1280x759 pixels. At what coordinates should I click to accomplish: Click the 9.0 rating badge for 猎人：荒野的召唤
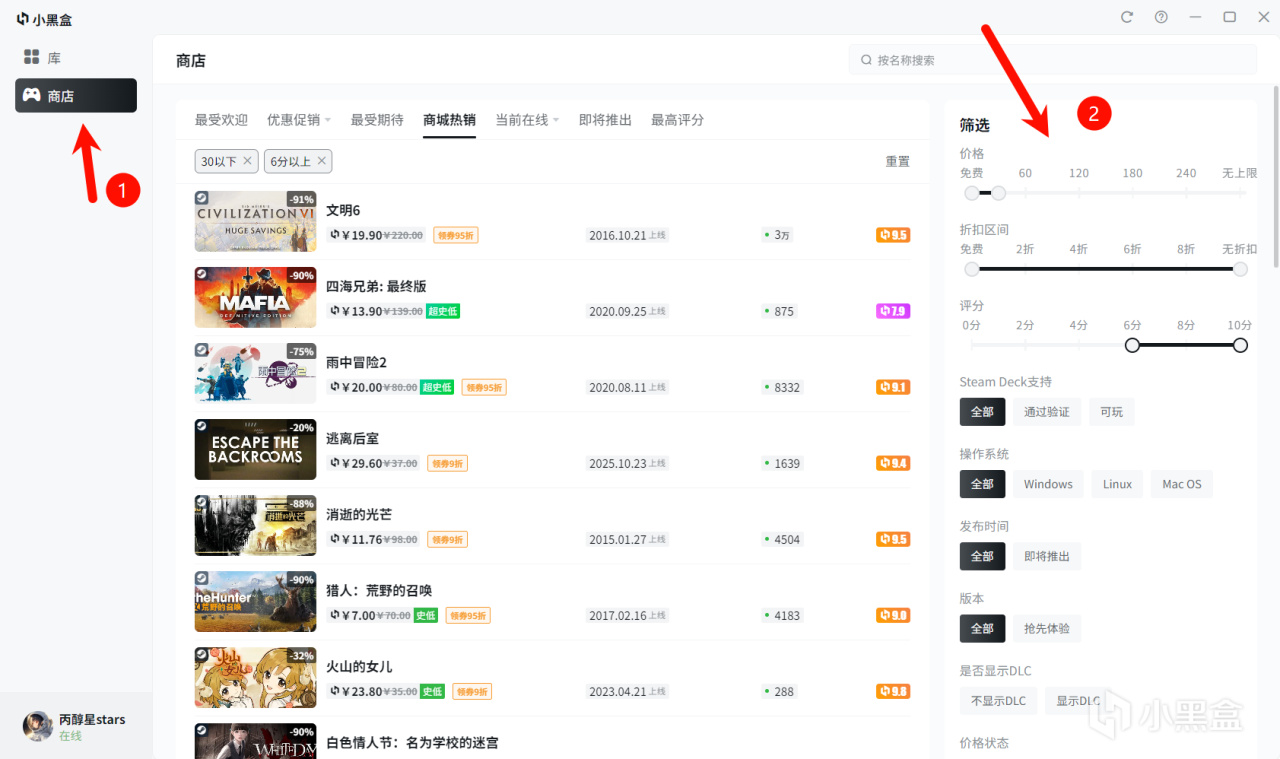pyautogui.click(x=893, y=615)
